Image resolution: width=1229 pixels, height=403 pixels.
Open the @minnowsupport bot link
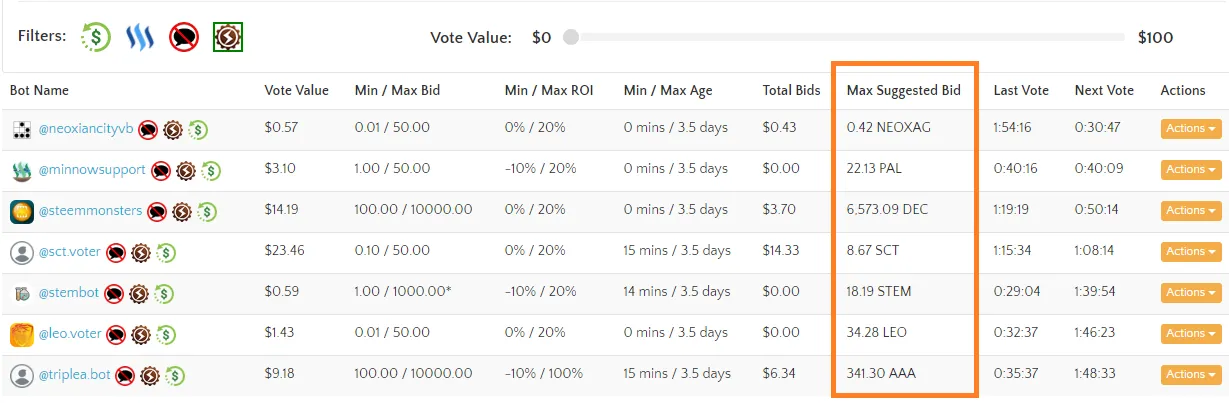pyautogui.click(x=92, y=170)
